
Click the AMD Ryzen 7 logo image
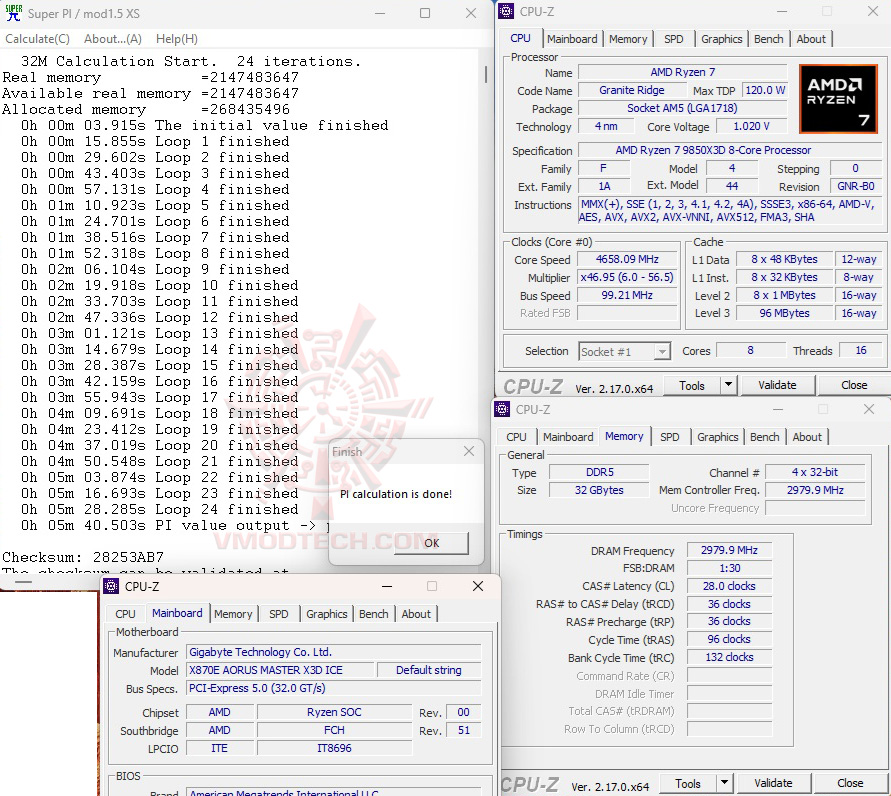838,99
